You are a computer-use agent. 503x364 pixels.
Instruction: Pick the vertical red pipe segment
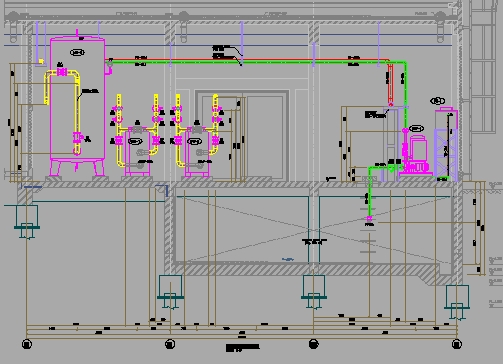coord(390,84)
